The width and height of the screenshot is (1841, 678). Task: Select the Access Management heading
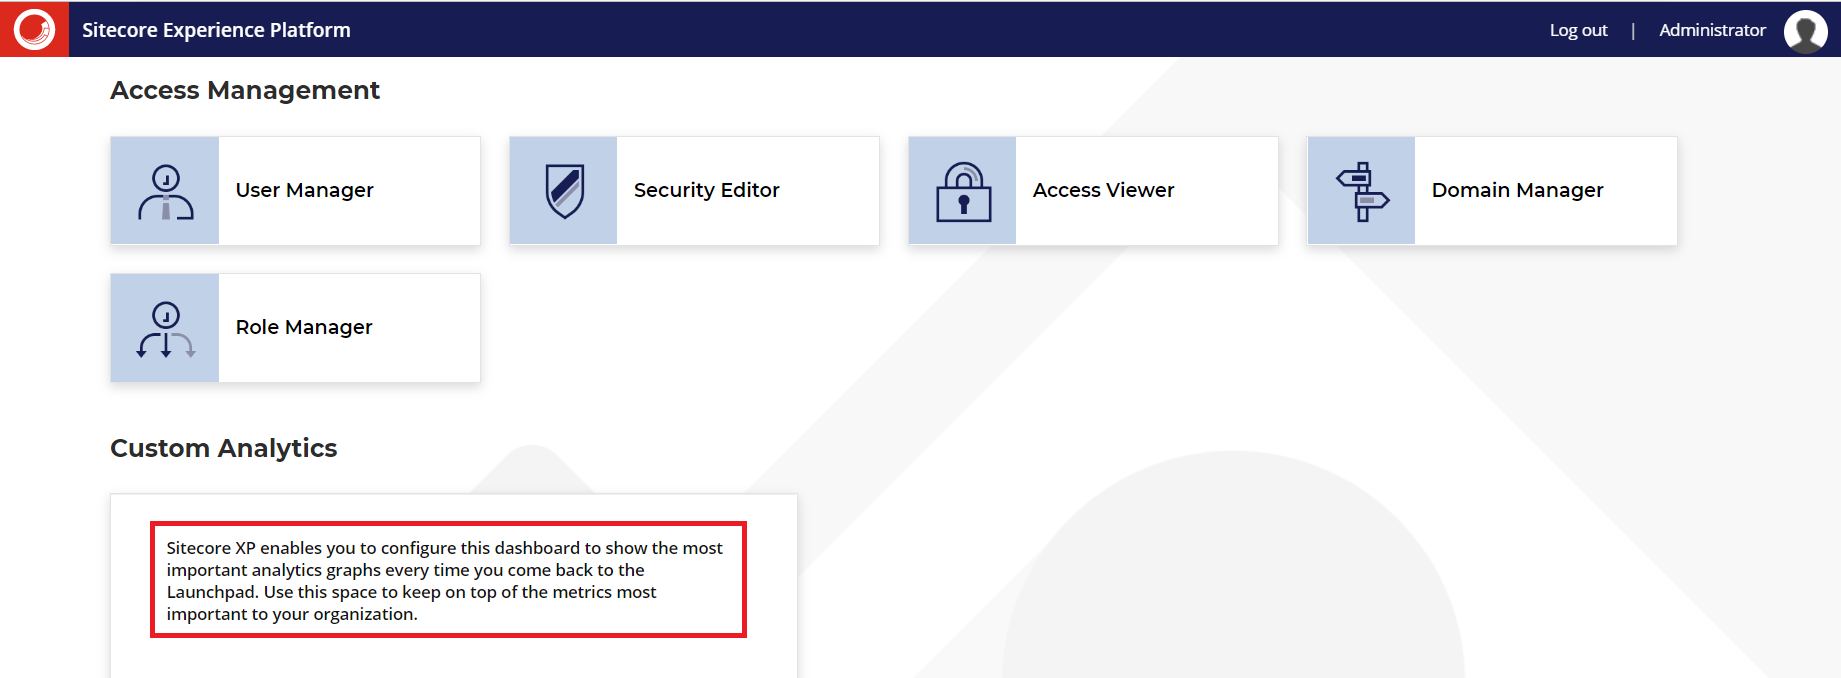[x=245, y=90]
